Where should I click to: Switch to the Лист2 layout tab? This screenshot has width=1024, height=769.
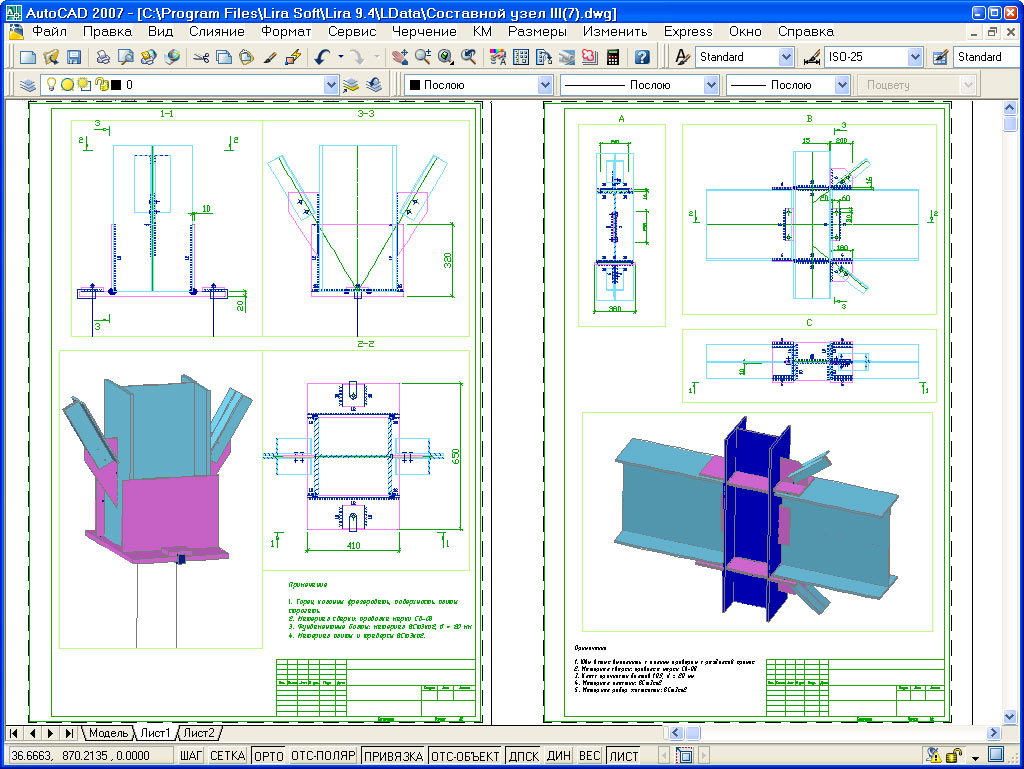pos(198,734)
